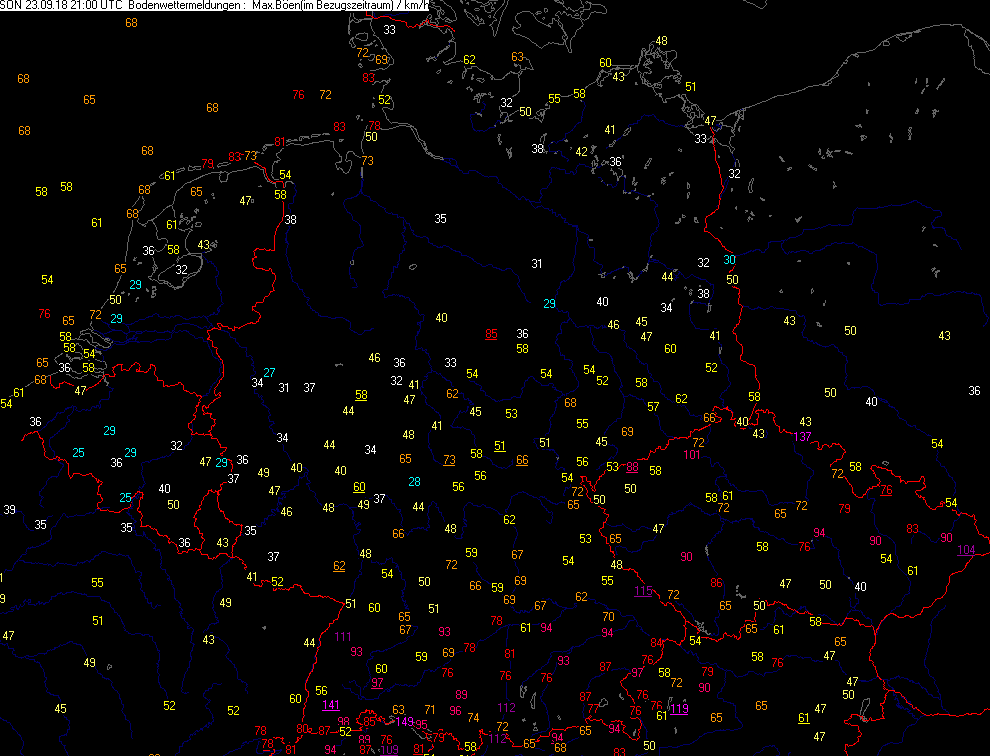Select the underlined magenta 113 value
Viewport: 990px width, 756px height.
pyautogui.click(x=679, y=709)
